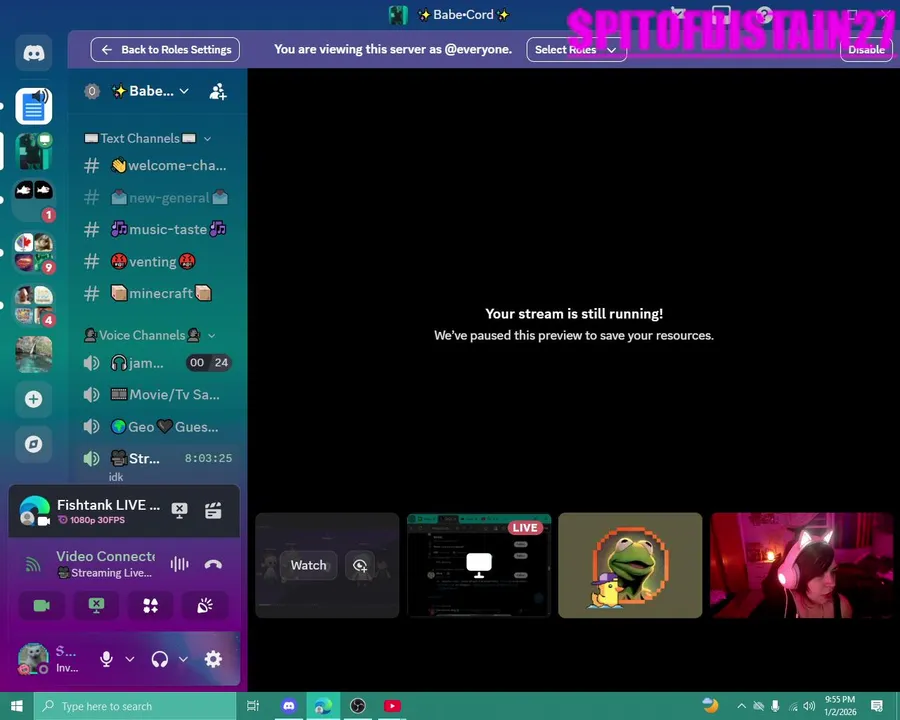Screen dimensions: 900x720
Task: Expand microphone input options chevron
Action: (130, 659)
